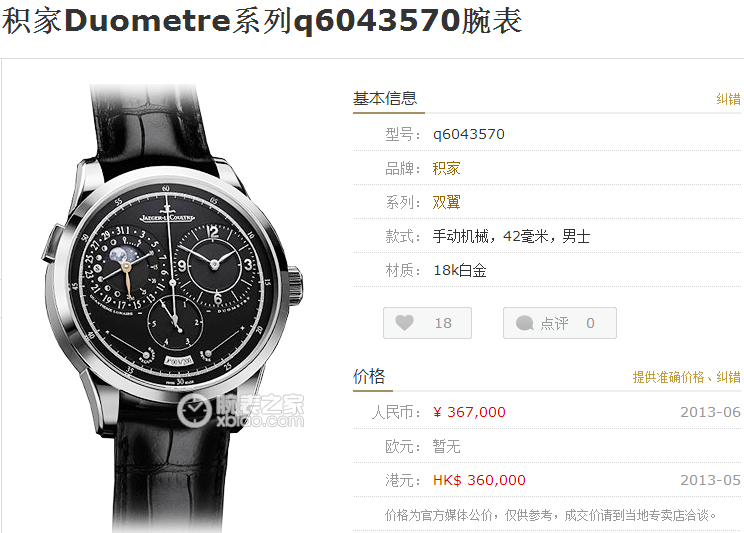
Task: Click the page title 积家Duometre系列q6043570腕表
Action: tap(262, 21)
